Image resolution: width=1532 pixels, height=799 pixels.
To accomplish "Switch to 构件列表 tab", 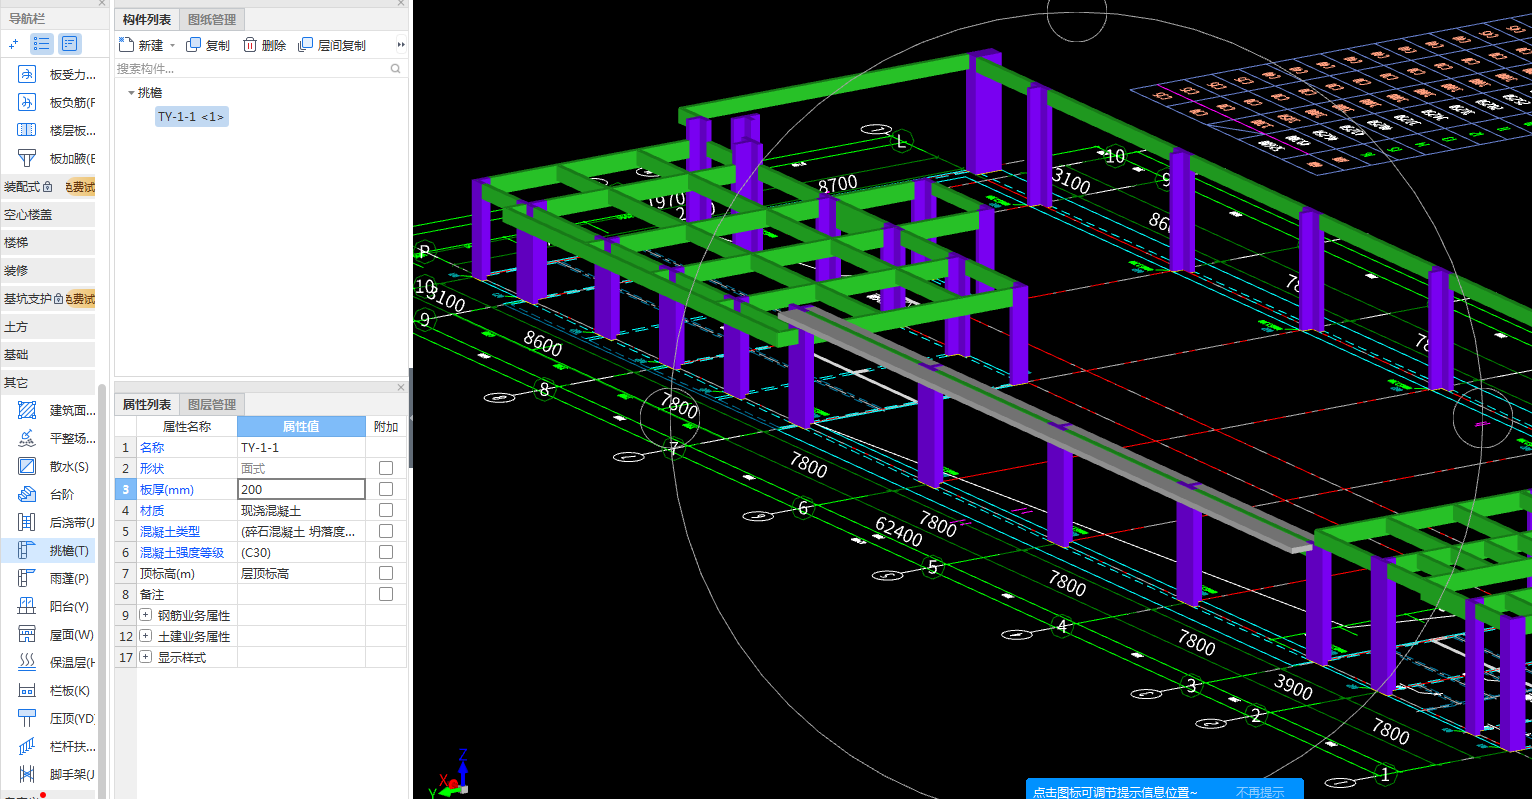I will click(x=147, y=20).
